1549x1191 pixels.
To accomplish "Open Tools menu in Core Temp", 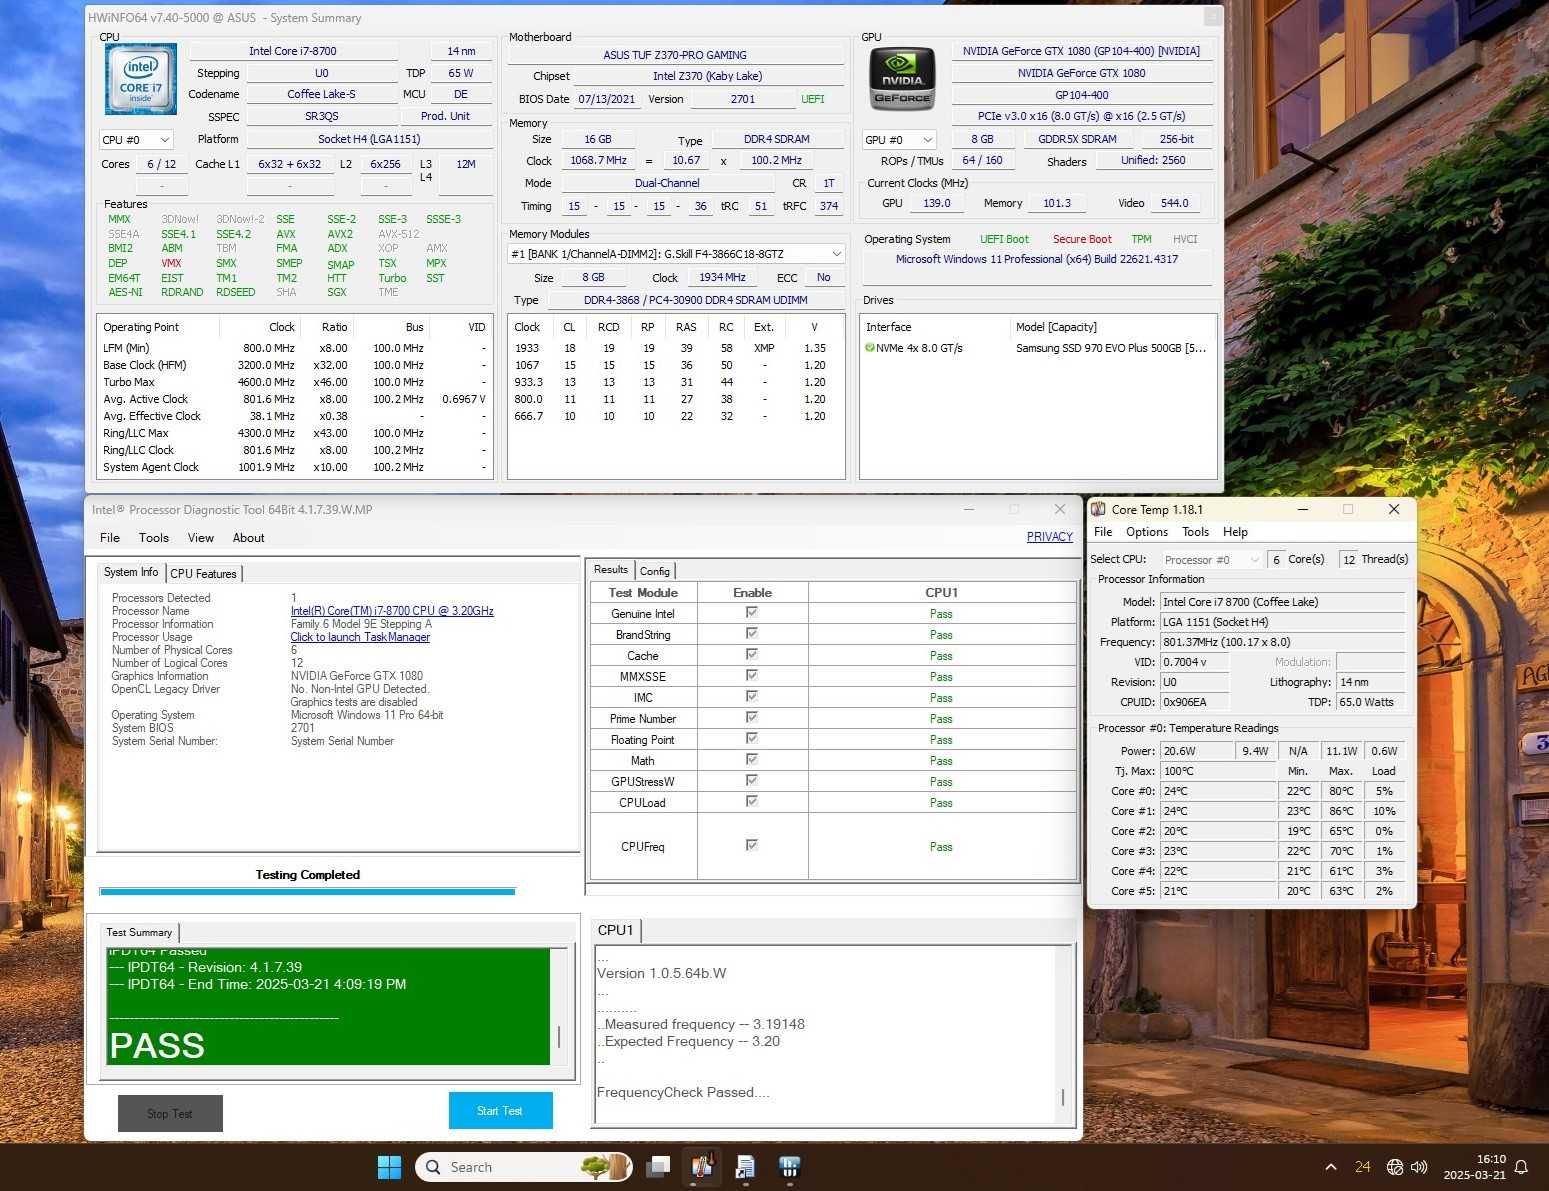I will tap(1195, 532).
